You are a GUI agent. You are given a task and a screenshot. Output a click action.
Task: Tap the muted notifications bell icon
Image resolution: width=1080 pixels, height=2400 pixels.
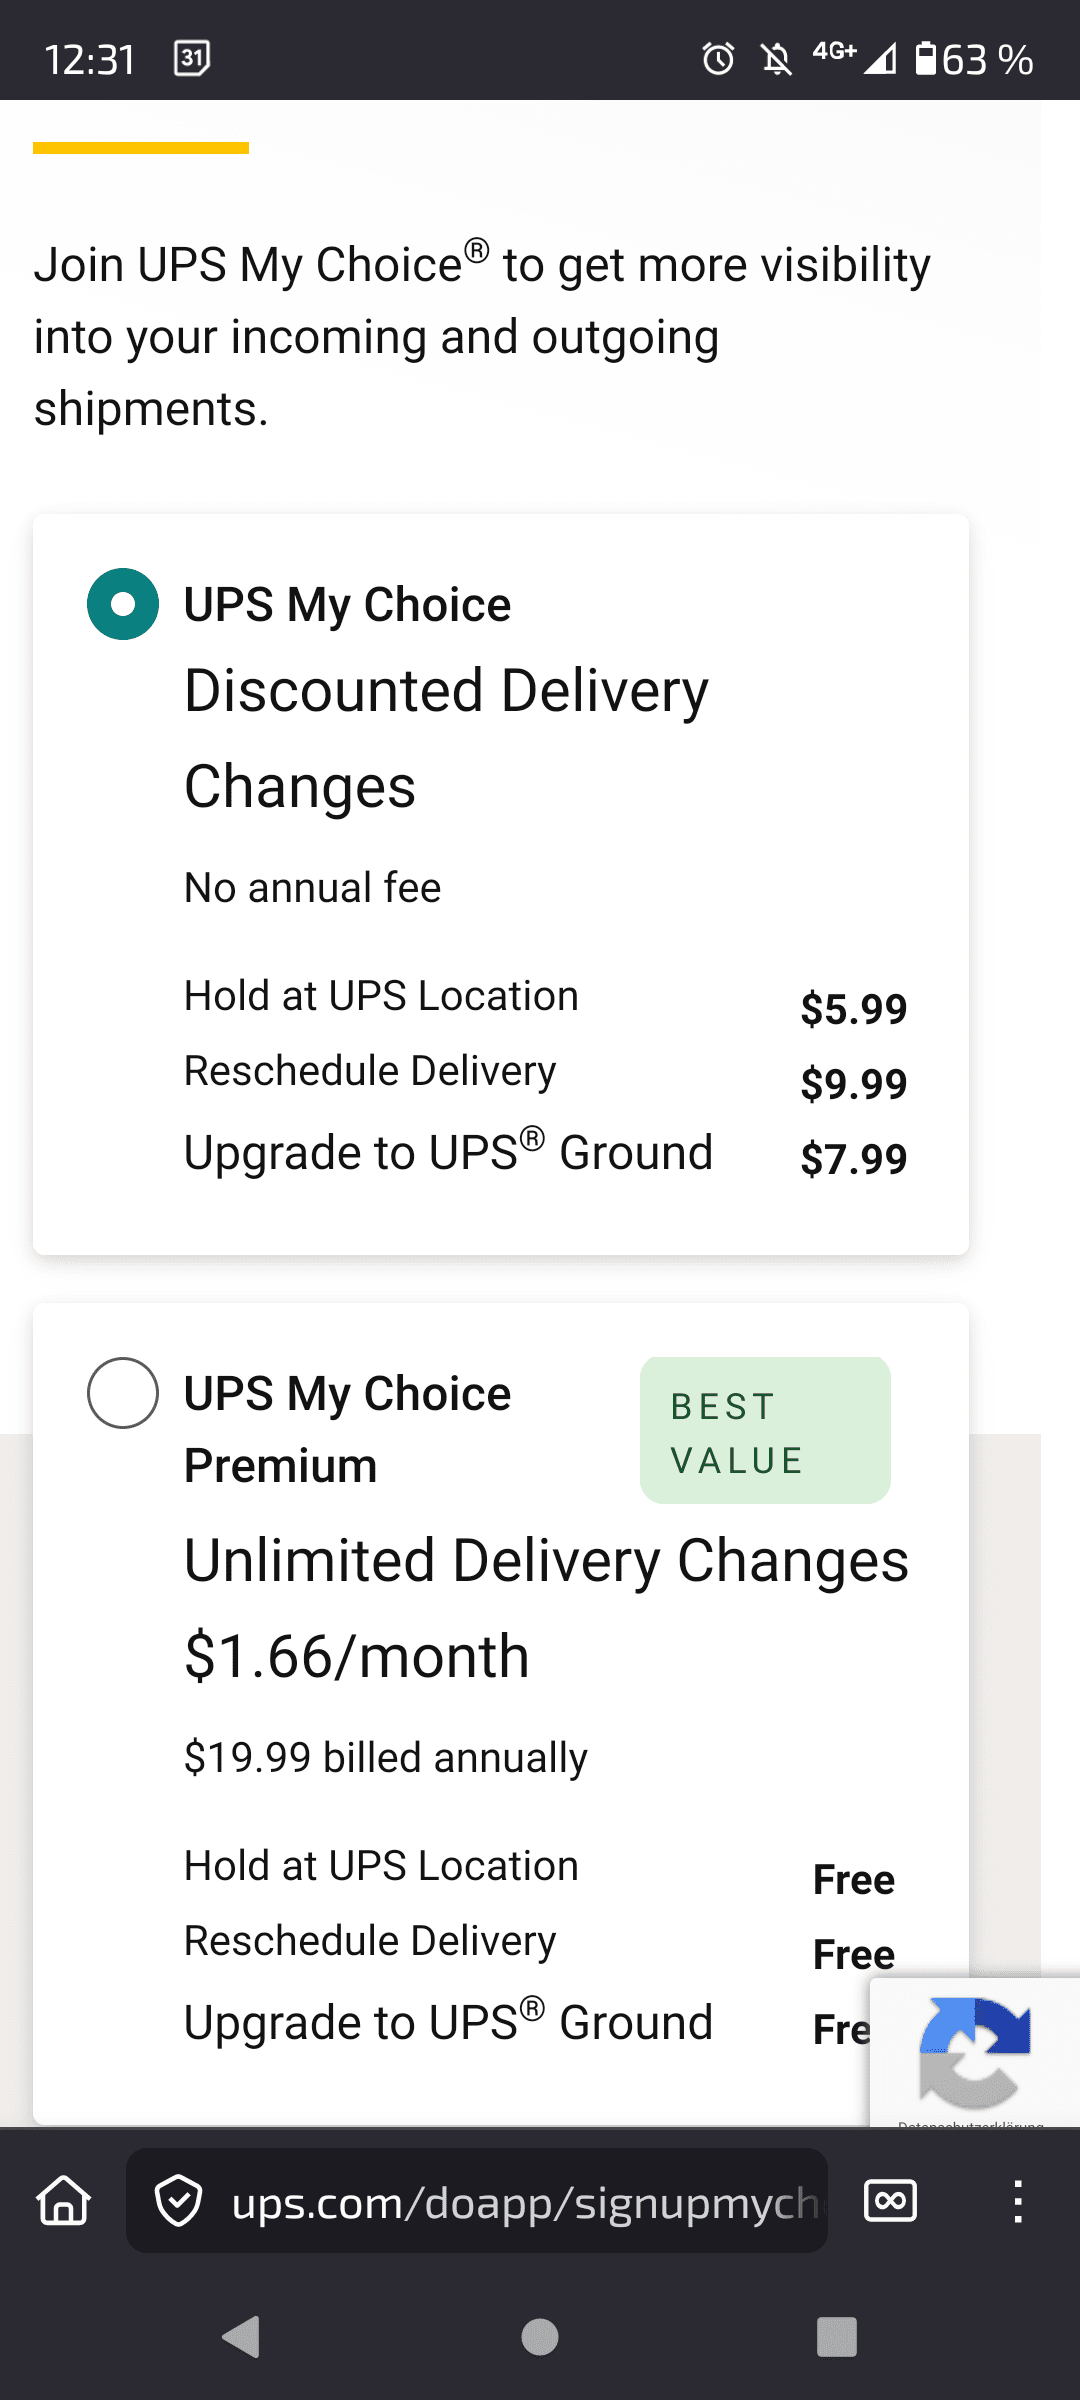[776, 59]
